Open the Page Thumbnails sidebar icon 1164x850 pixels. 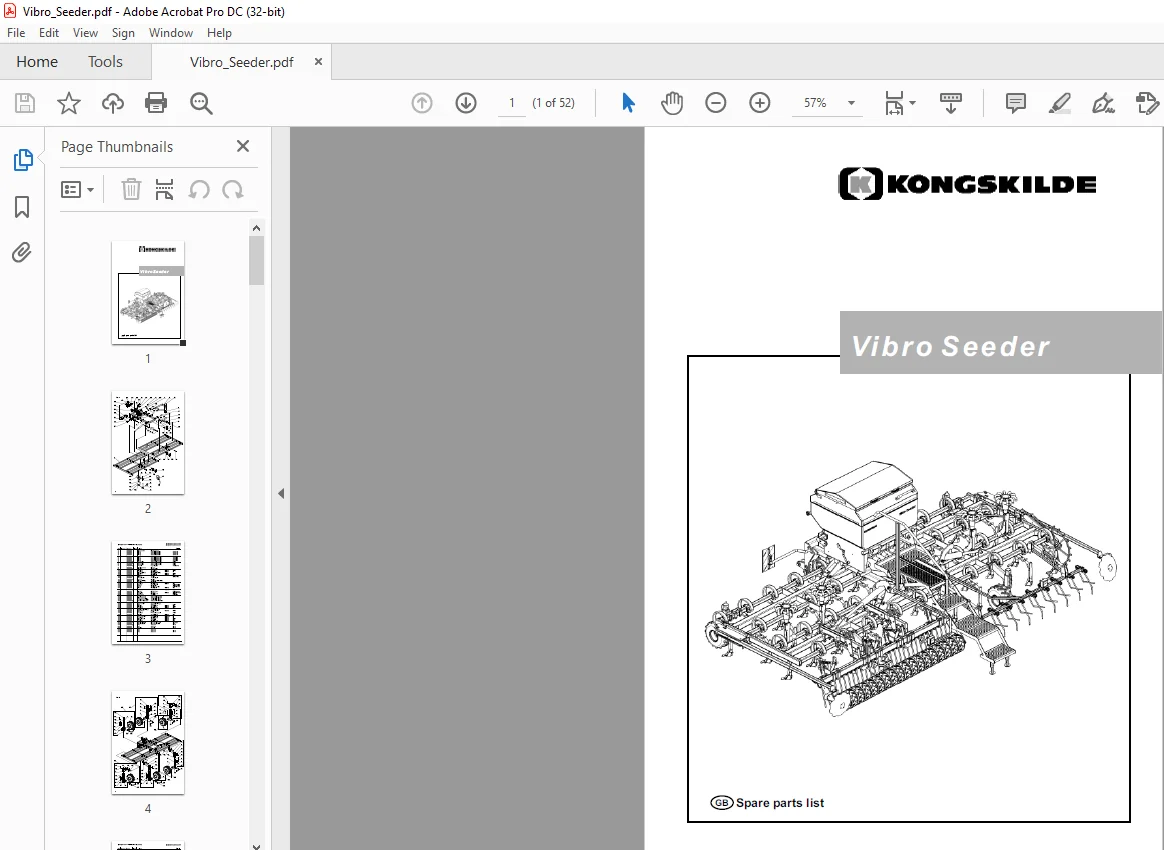pyautogui.click(x=23, y=160)
